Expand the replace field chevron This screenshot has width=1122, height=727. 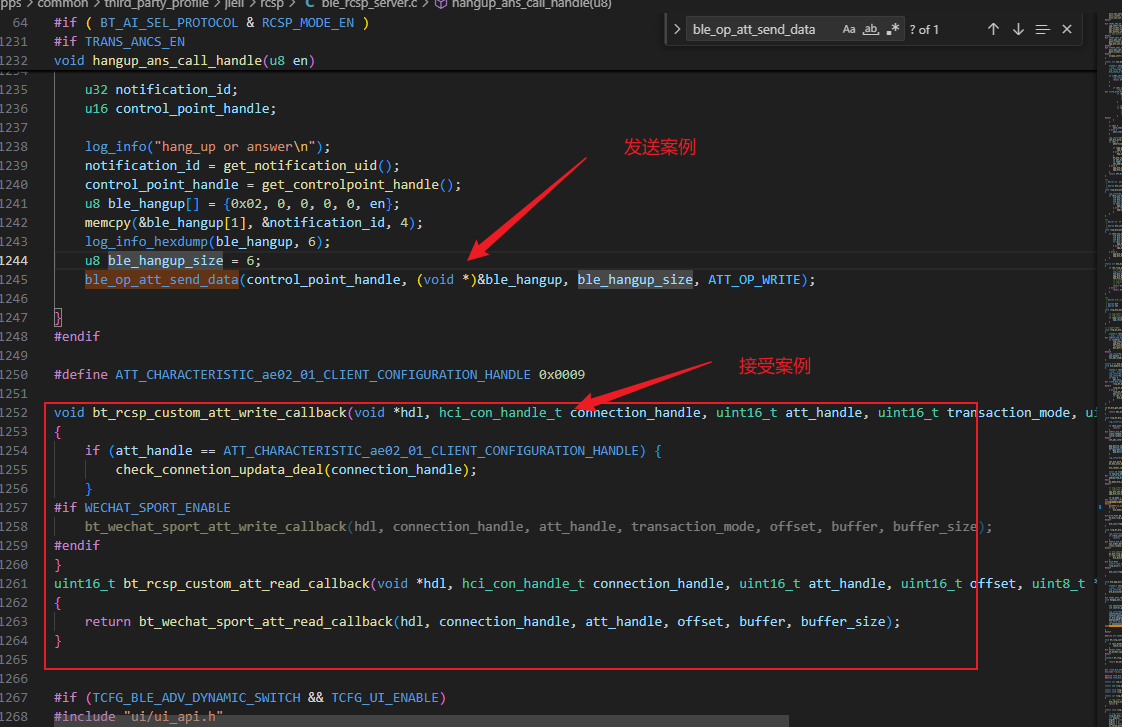coord(677,29)
